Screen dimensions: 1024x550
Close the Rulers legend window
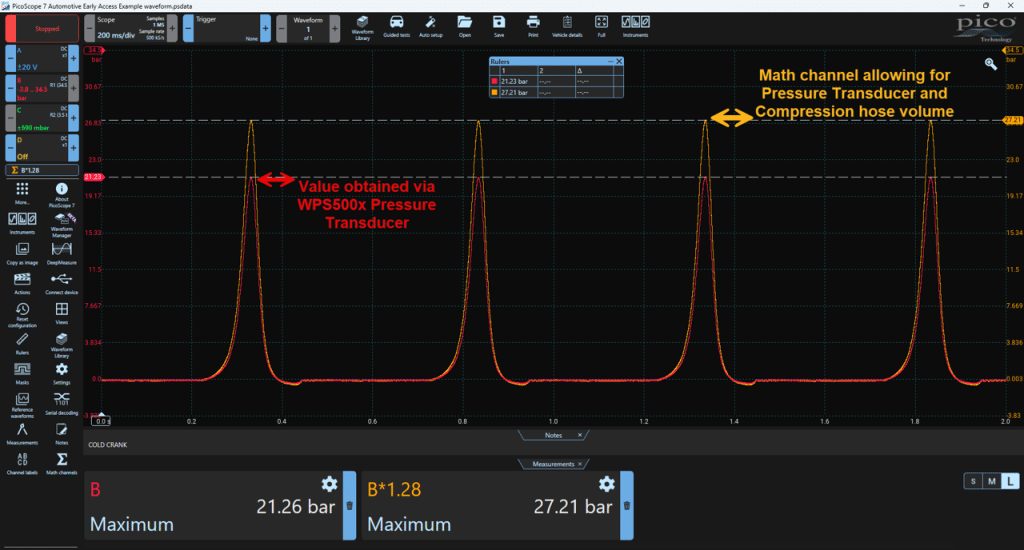coord(618,61)
